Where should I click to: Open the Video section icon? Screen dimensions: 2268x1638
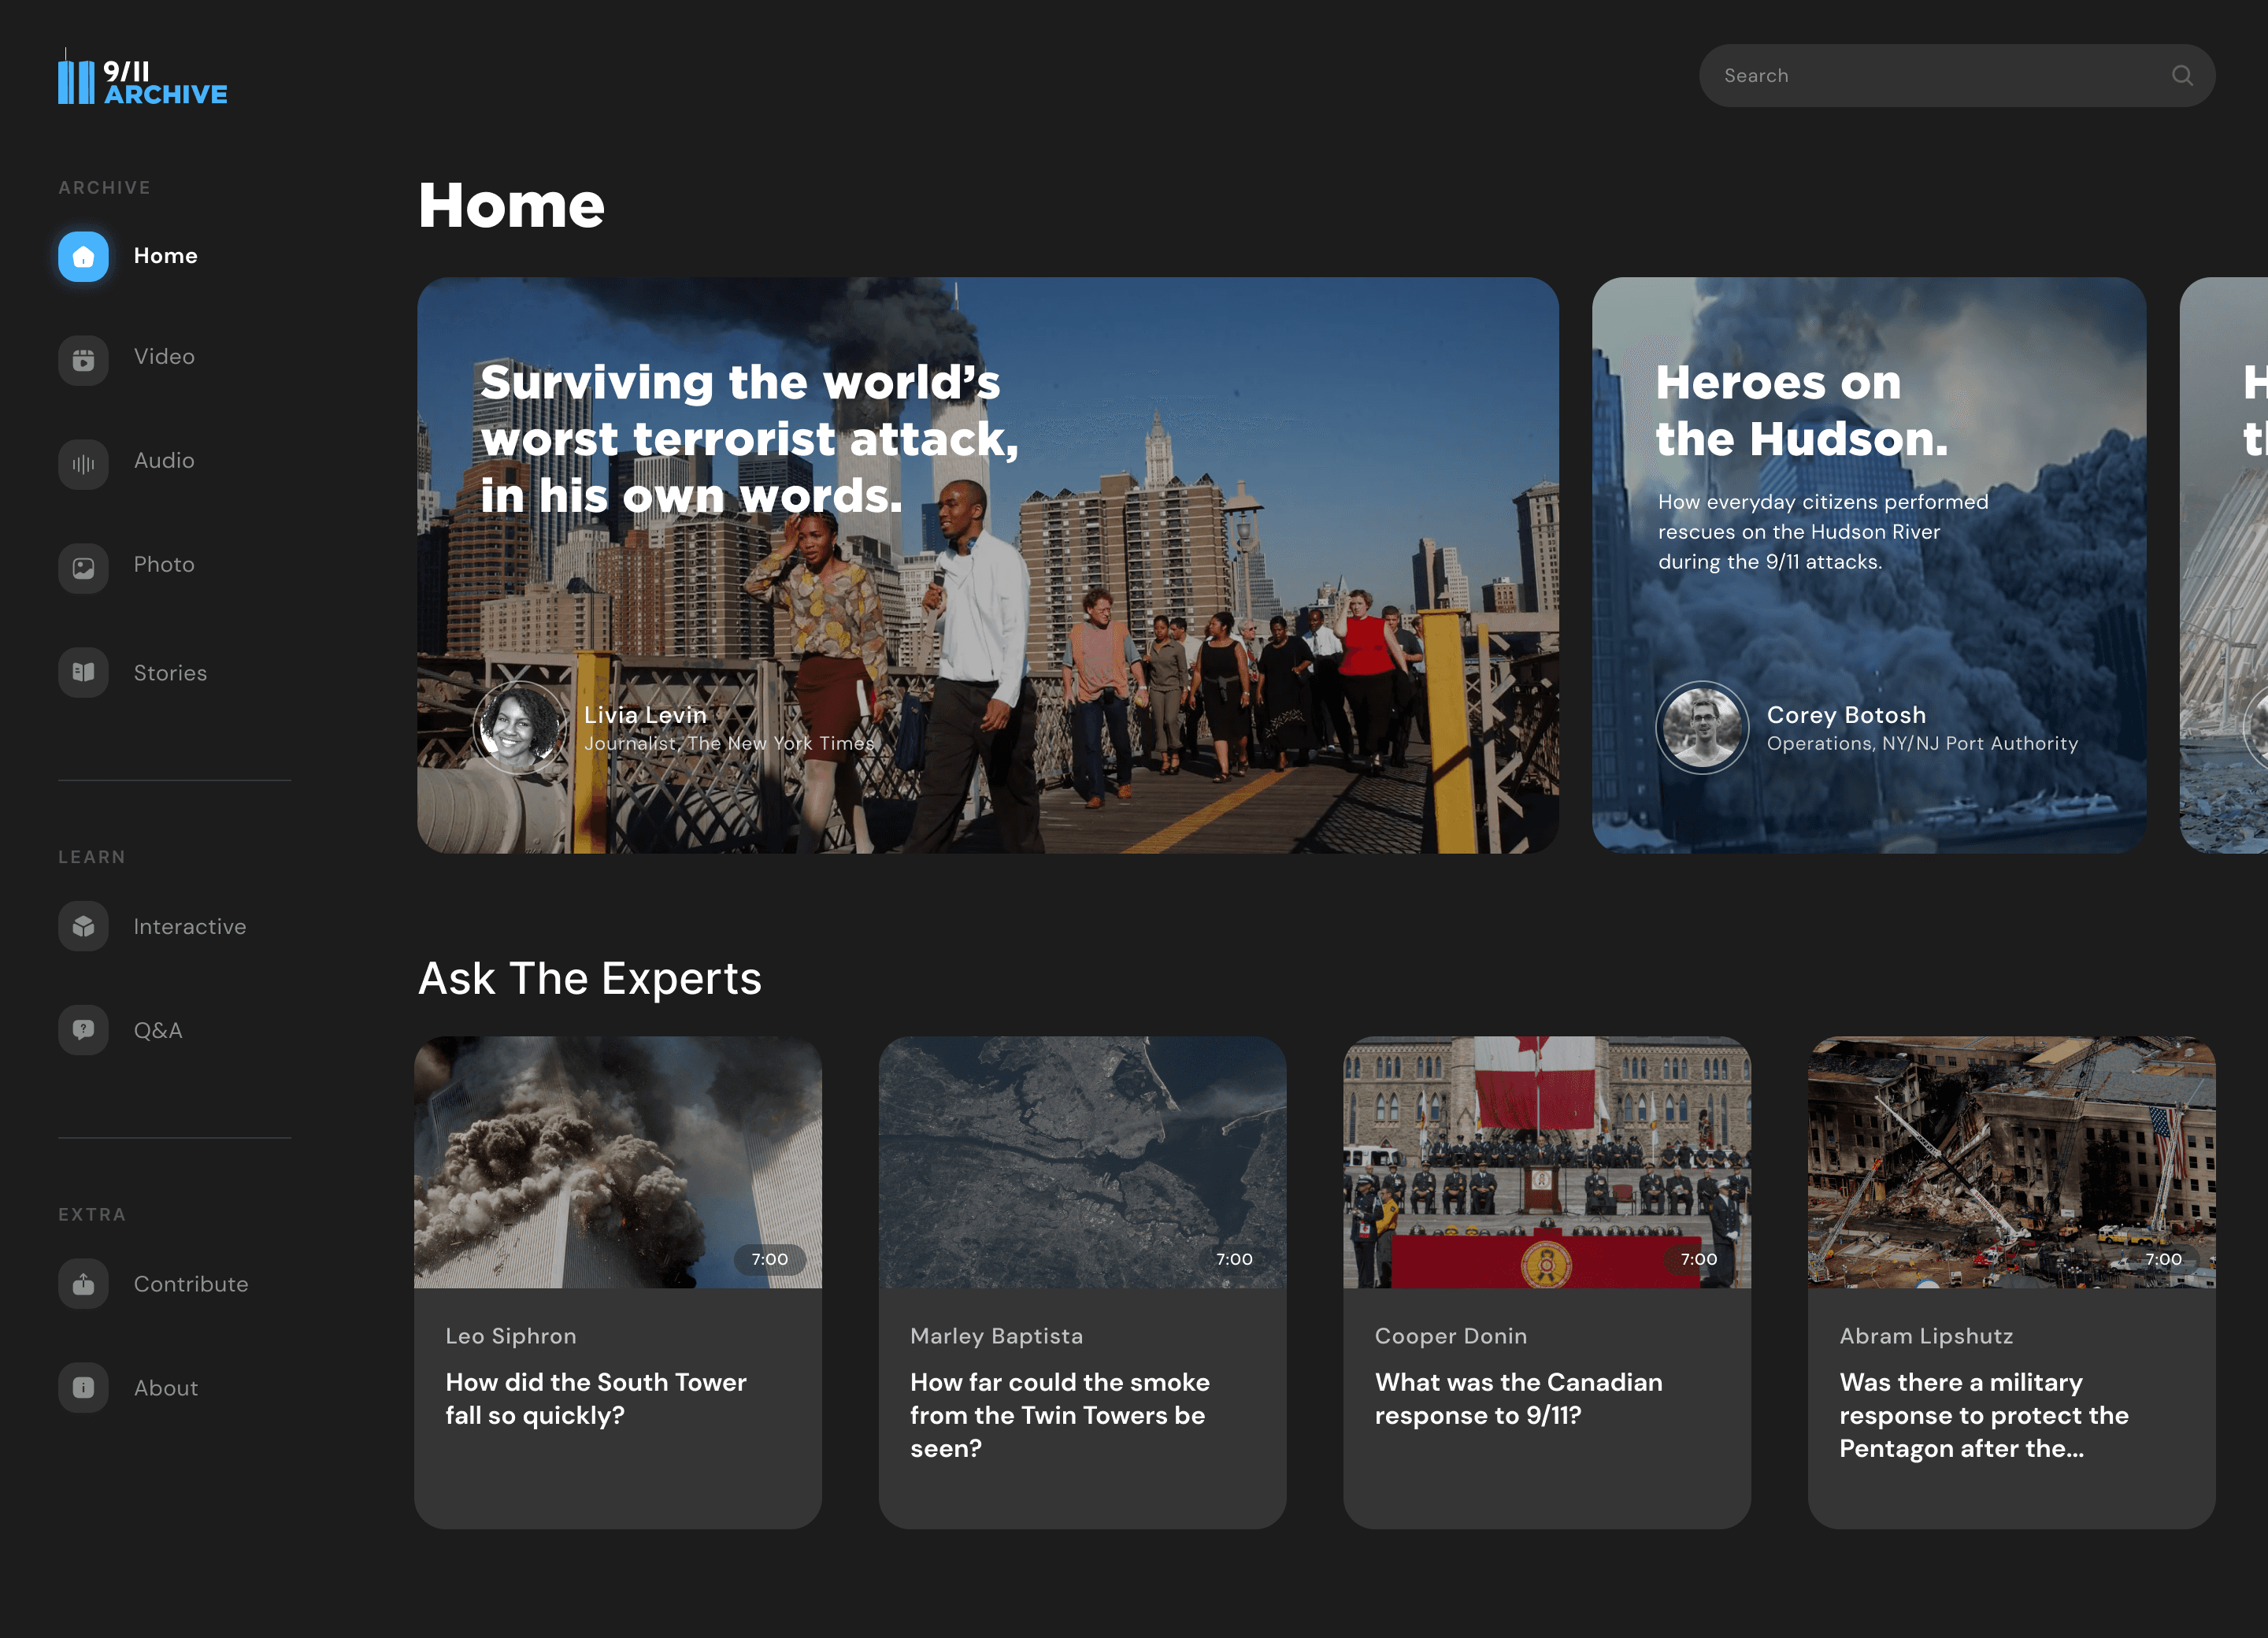[83, 359]
